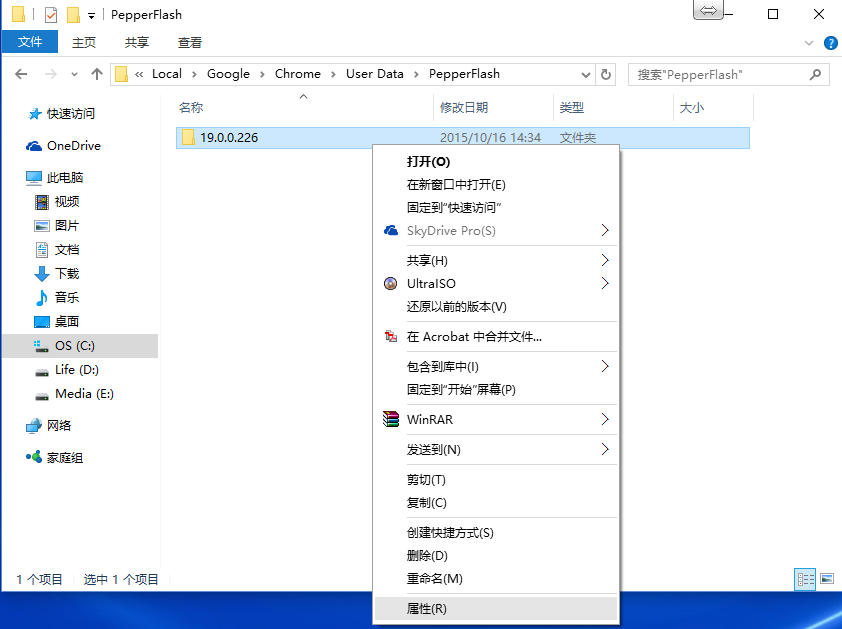Expand the UltraISO submenu

496,284
